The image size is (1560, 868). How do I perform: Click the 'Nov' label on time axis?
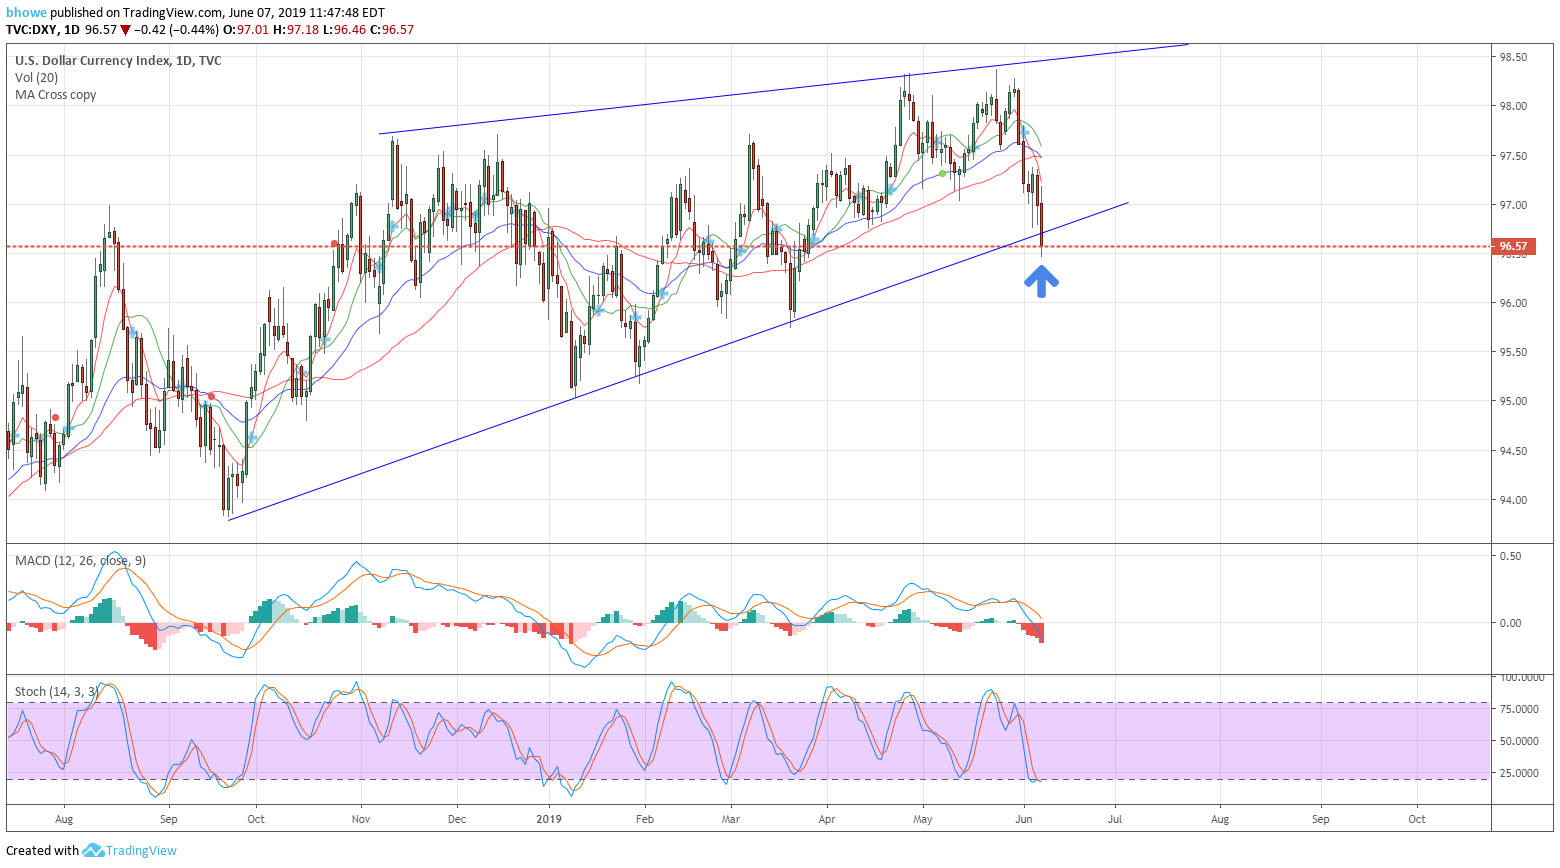pyautogui.click(x=361, y=819)
